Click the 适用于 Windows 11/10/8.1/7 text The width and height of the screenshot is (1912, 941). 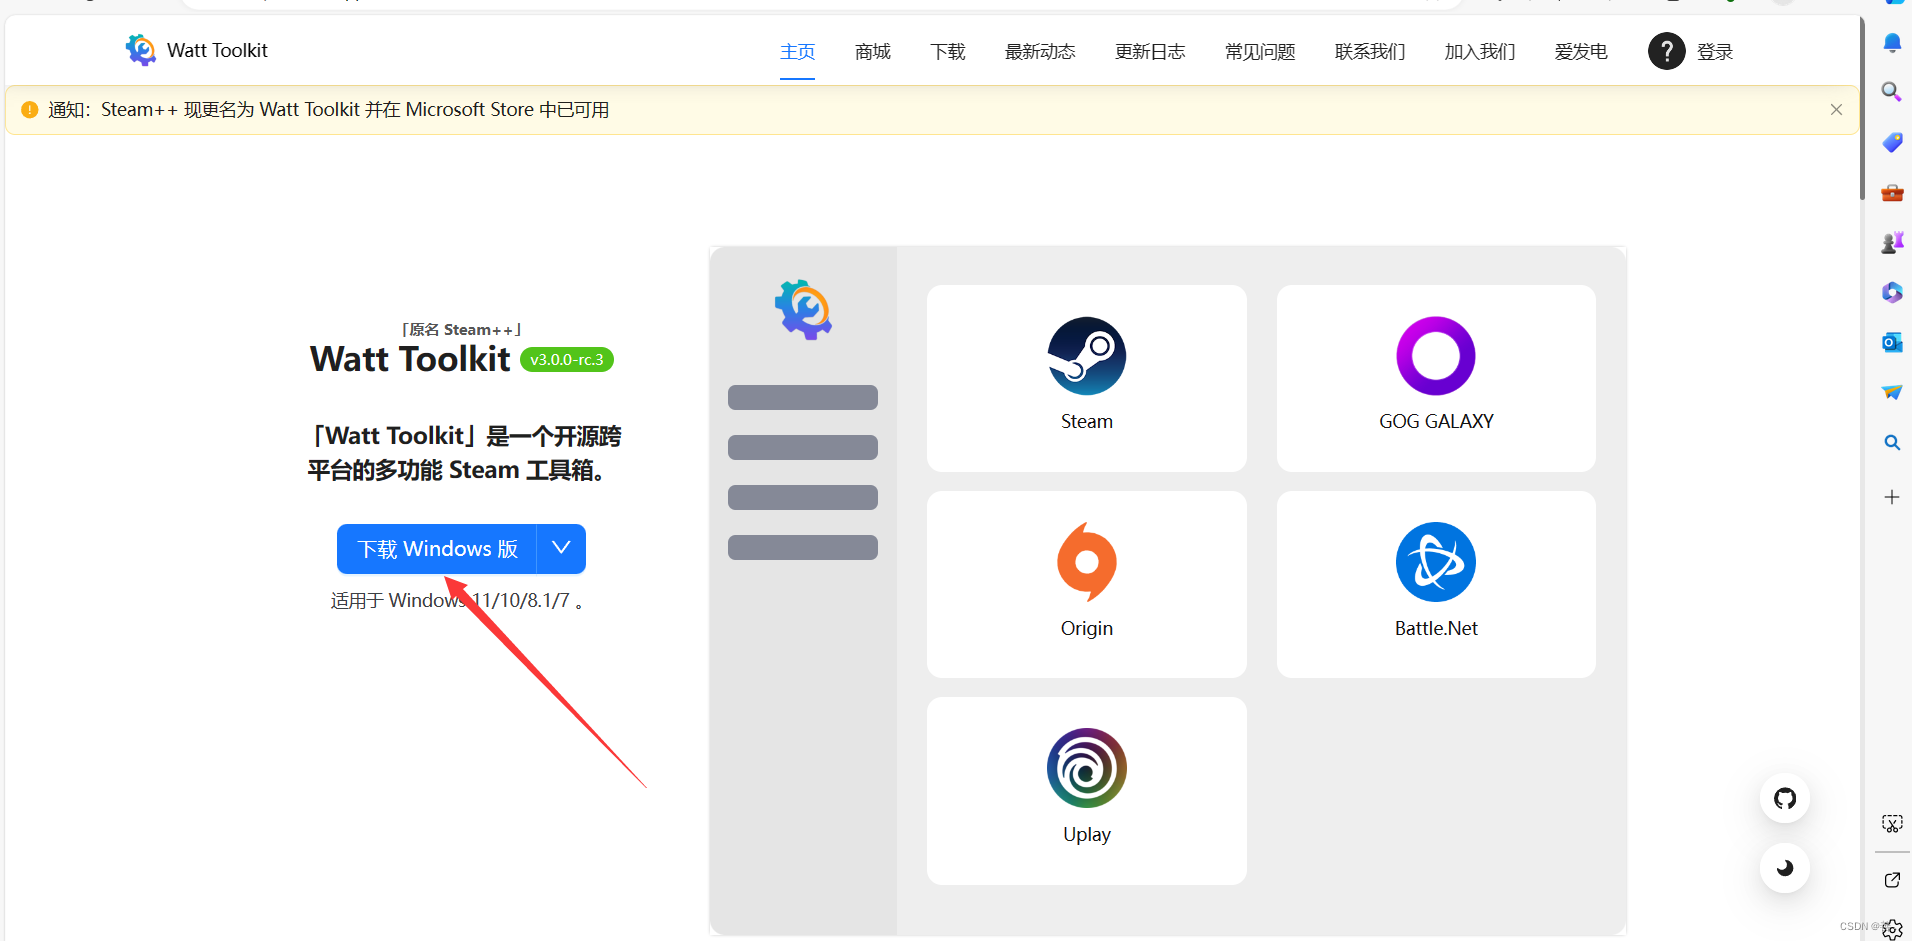(x=456, y=600)
